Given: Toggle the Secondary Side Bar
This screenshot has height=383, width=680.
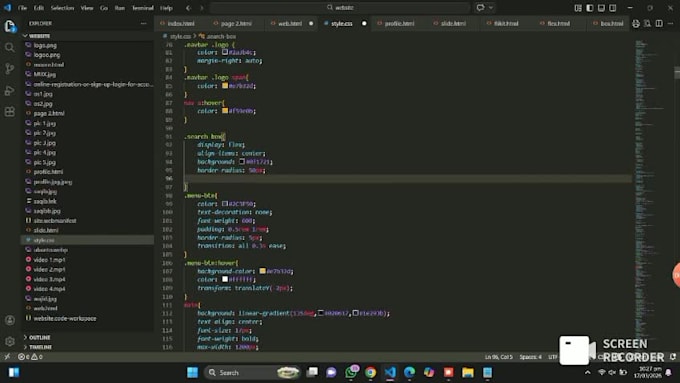Looking at the screenshot, I should pos(612,8).
